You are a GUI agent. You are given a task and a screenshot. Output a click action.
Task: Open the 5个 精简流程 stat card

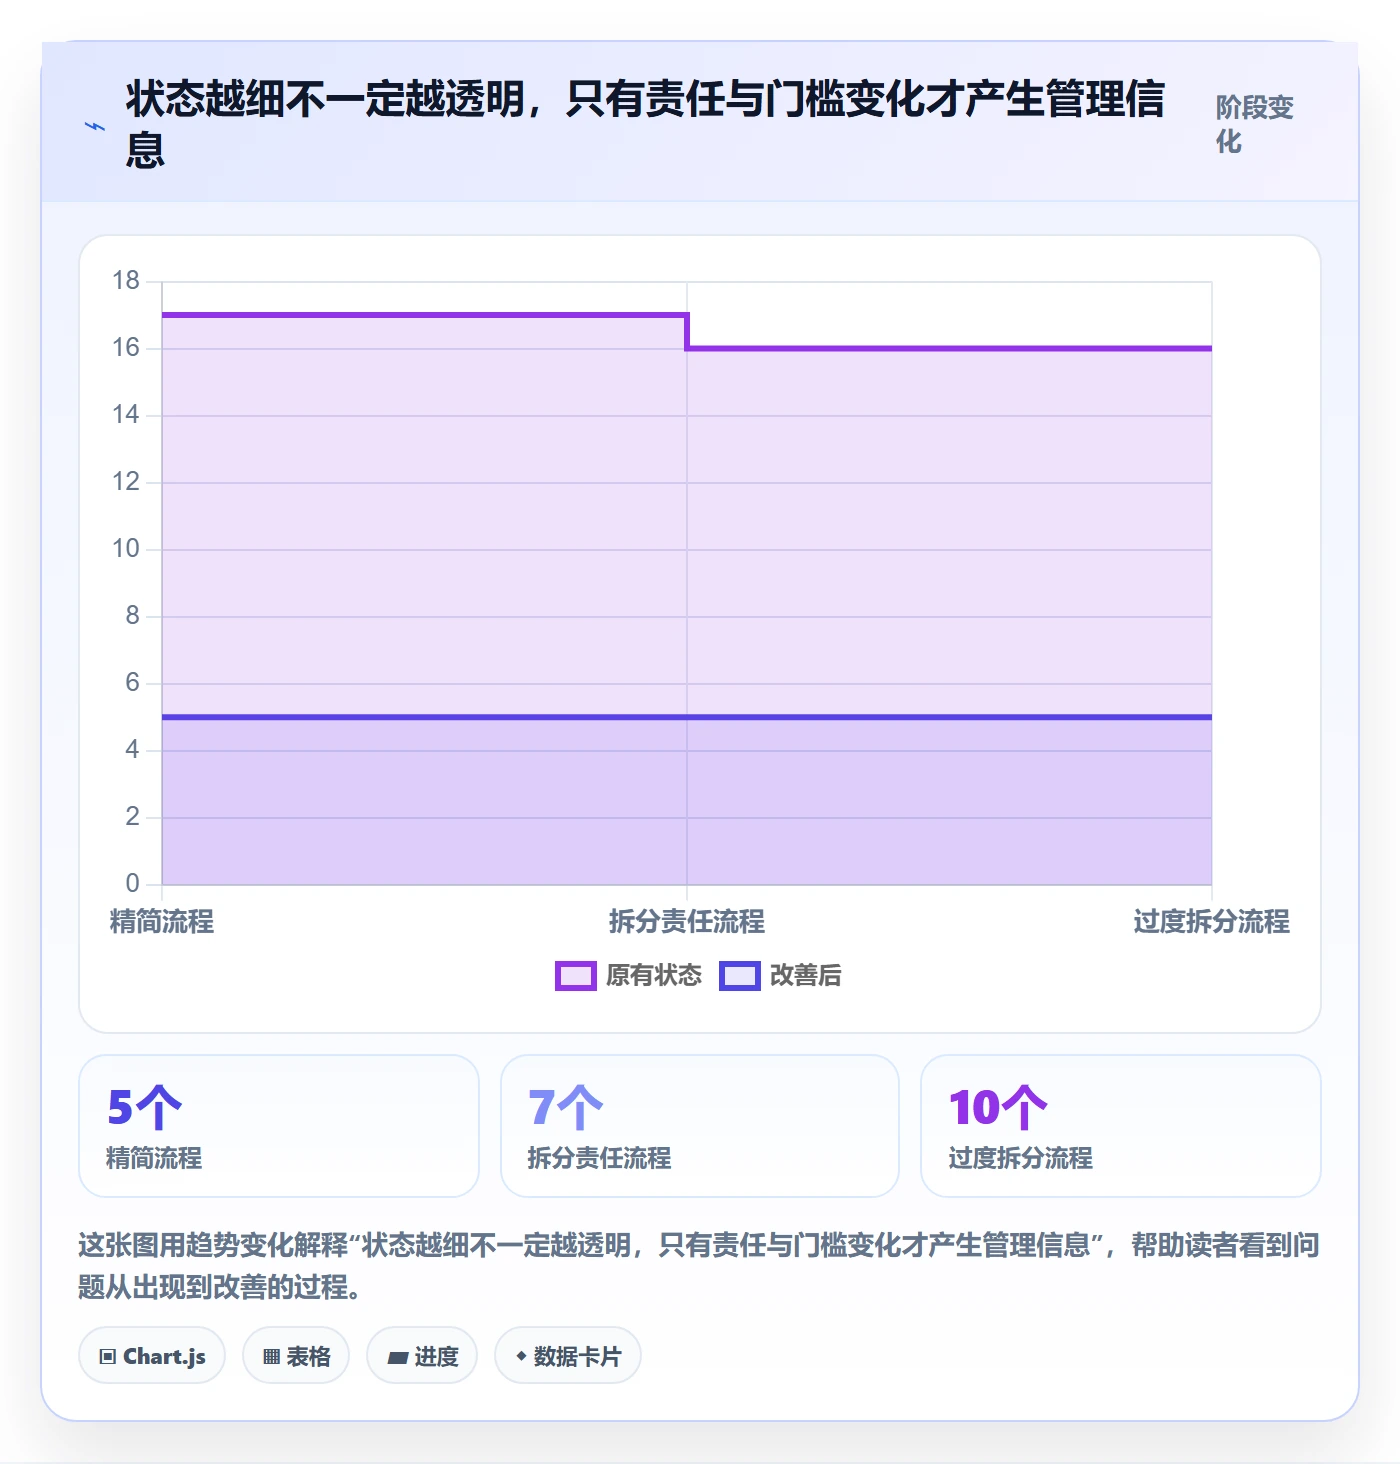tap(279, 1126)
